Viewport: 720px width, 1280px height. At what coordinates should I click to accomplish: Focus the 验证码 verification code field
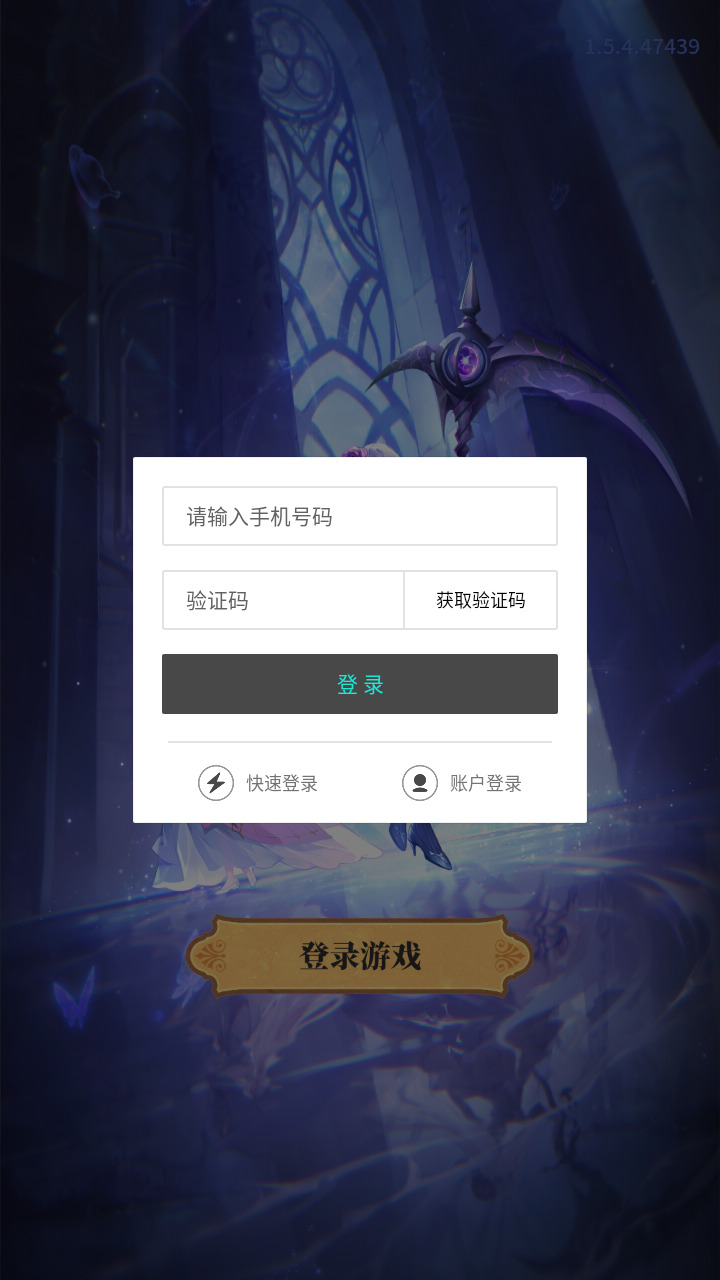click(x=283, y=600)
